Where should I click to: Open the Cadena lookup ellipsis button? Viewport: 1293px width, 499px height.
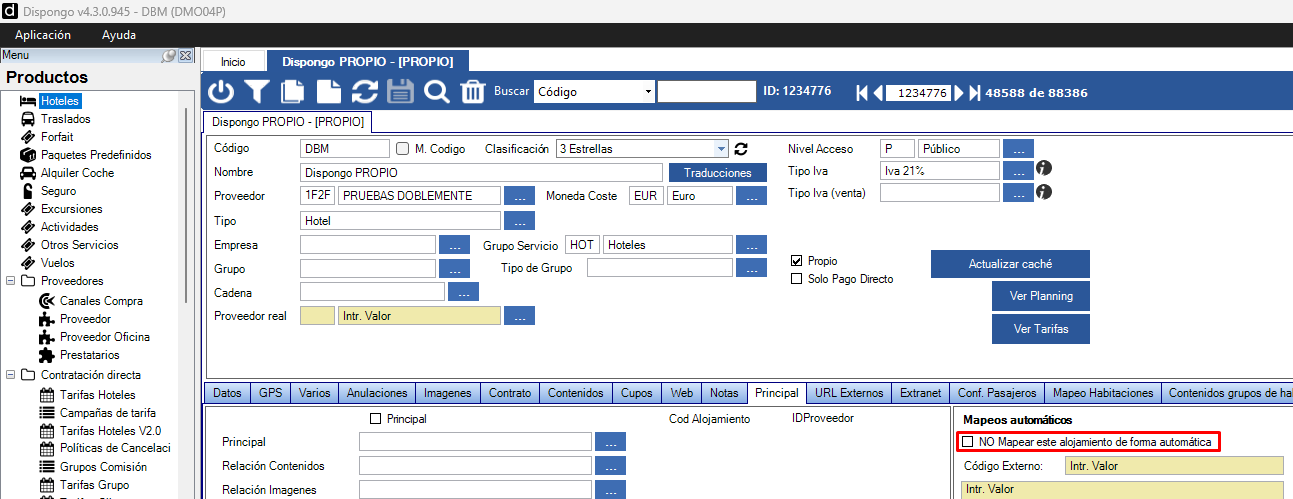[463, 292]
